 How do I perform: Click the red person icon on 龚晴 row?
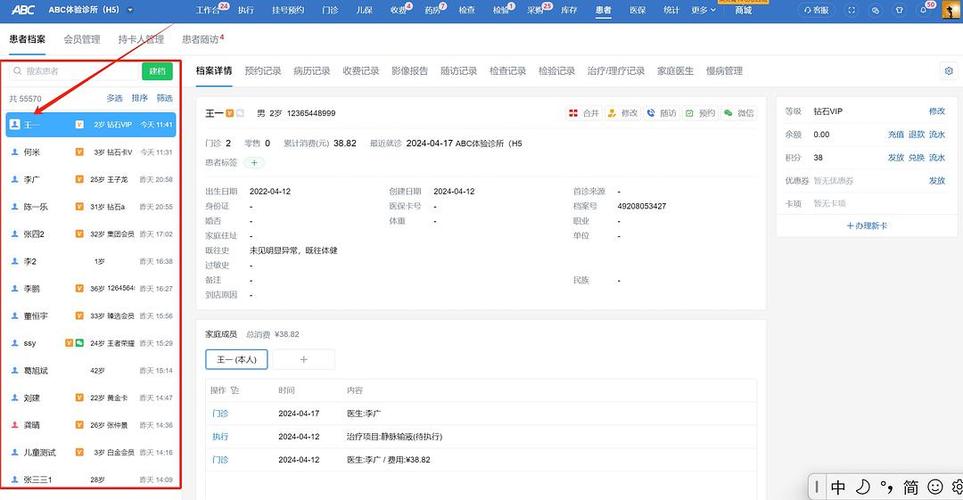pyautogui.click(x=15, y=424)
